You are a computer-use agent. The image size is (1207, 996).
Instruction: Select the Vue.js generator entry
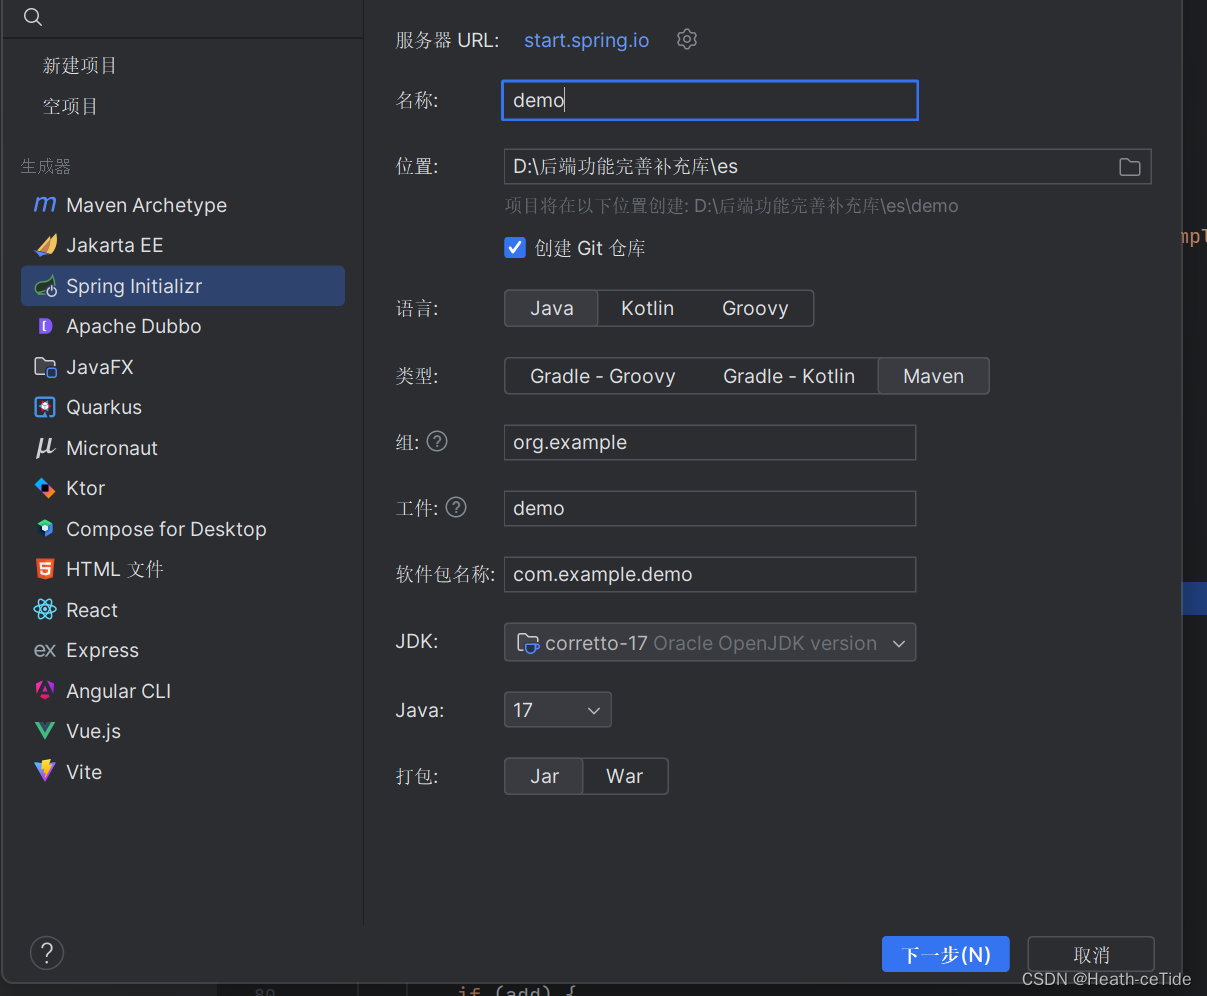point(183,731)
